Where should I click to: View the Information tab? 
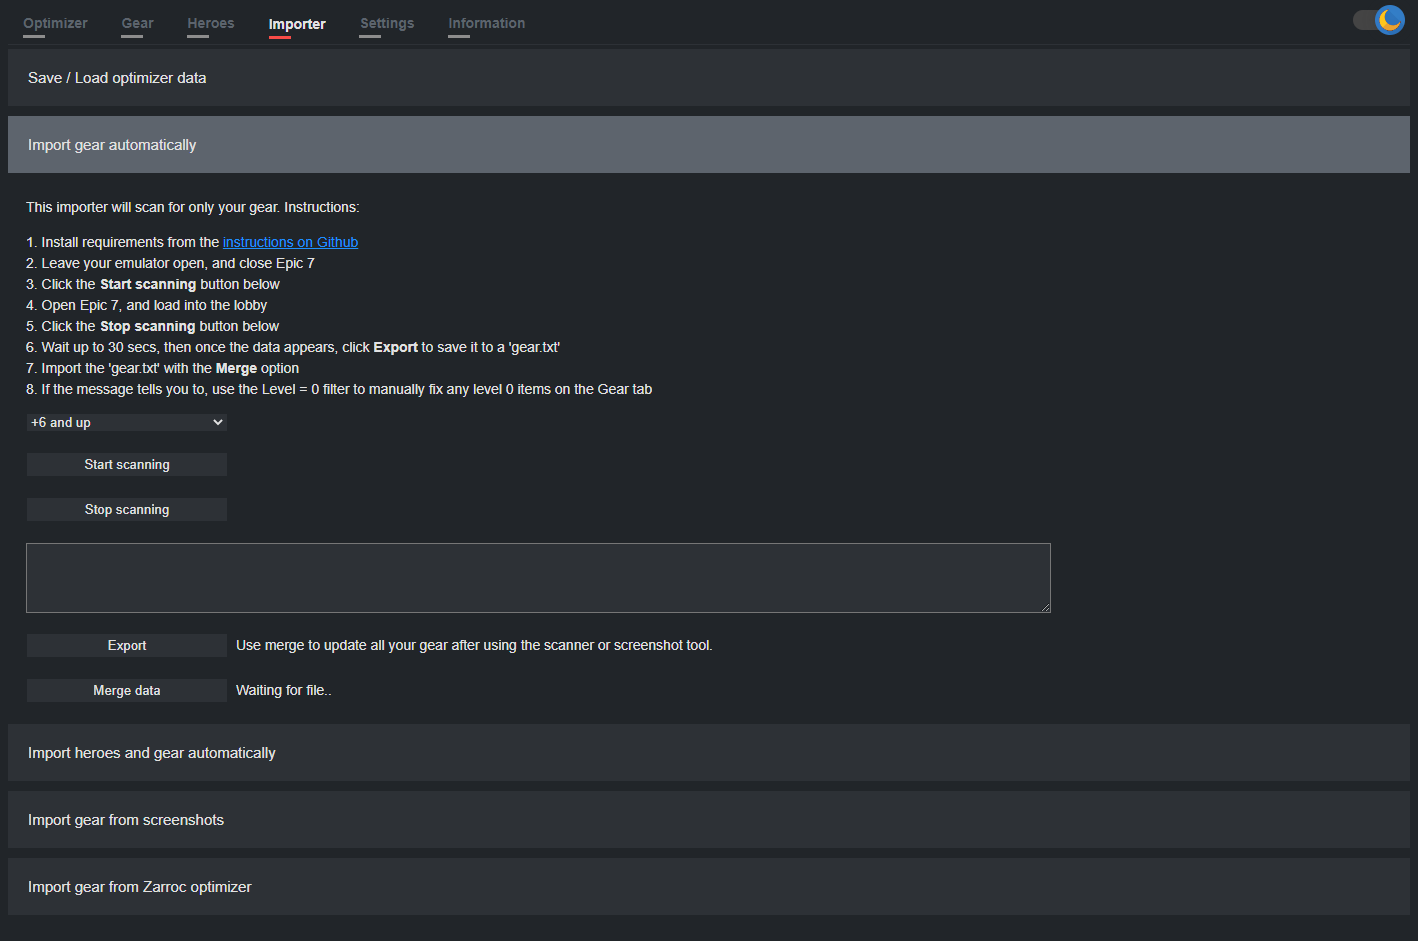(486, 23)
